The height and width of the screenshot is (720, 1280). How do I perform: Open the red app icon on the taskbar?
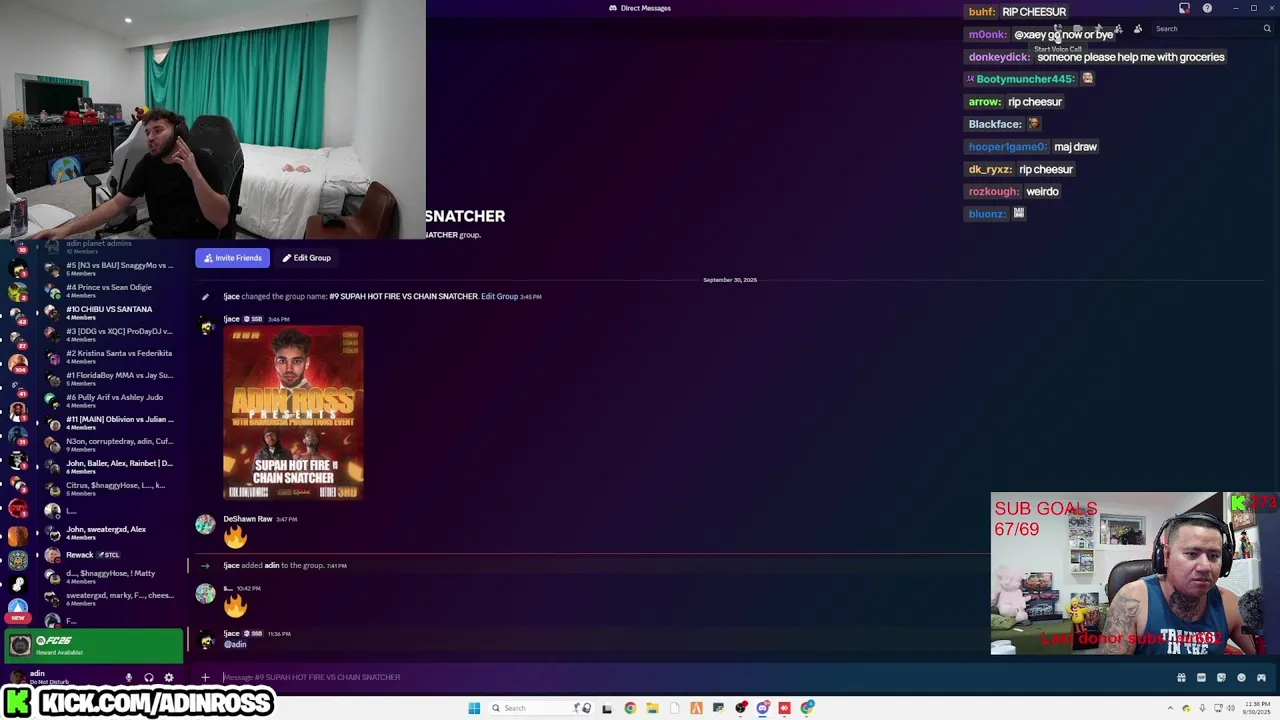(785, 708)
